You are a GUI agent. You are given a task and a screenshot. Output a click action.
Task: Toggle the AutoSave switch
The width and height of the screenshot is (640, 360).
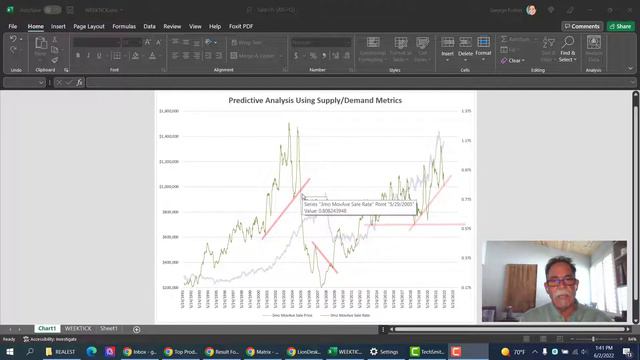(52, 10)
